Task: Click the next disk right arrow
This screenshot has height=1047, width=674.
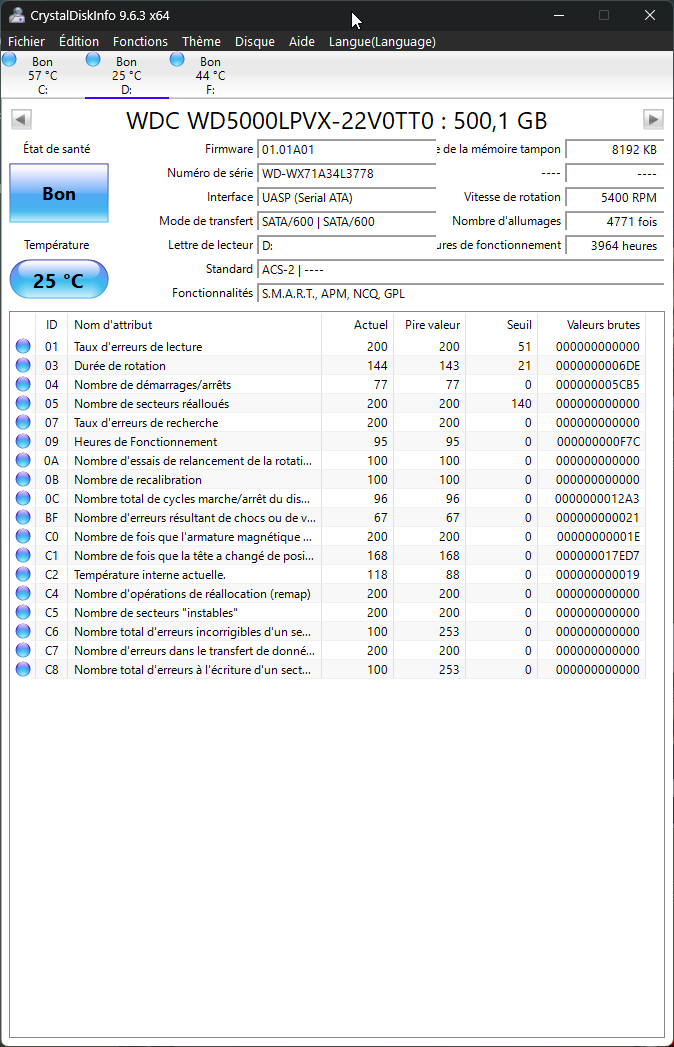Action: (x=653, y=120)
